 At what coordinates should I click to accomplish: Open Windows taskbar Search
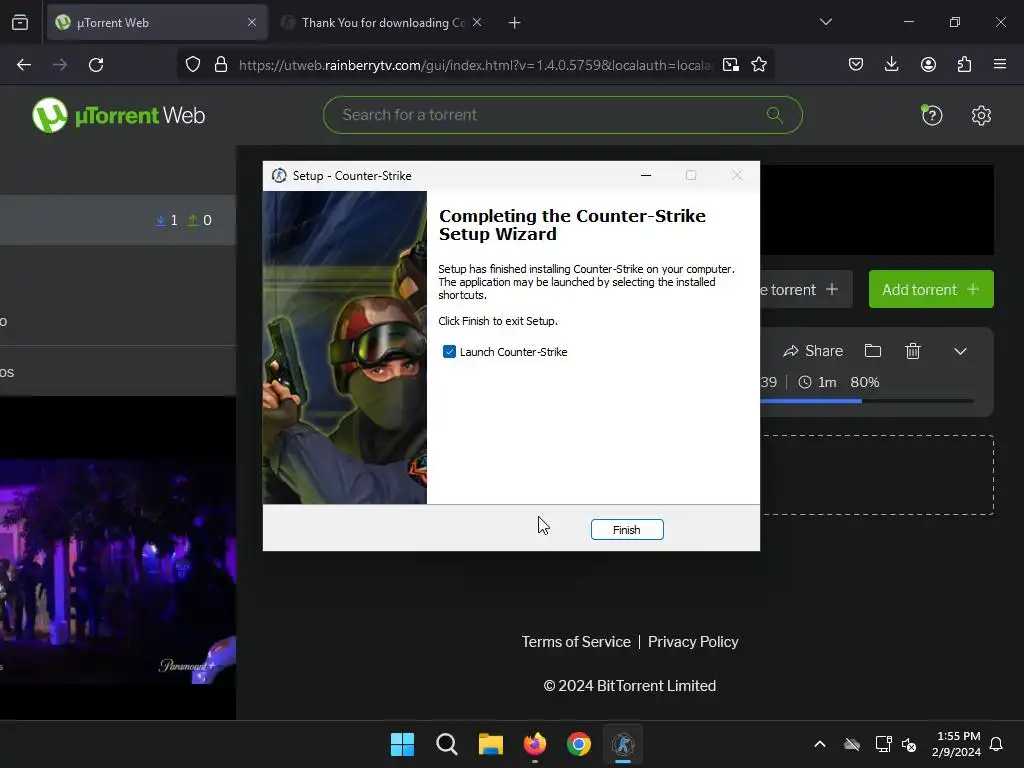click(447, 744)
